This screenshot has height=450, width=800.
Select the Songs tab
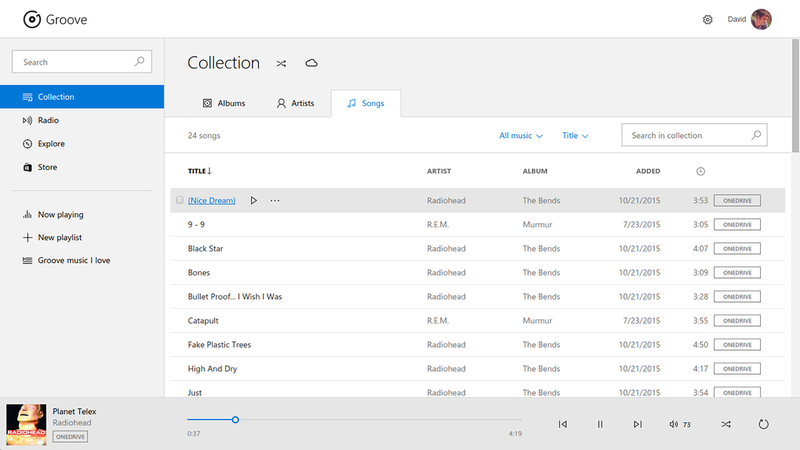point(365,103)
